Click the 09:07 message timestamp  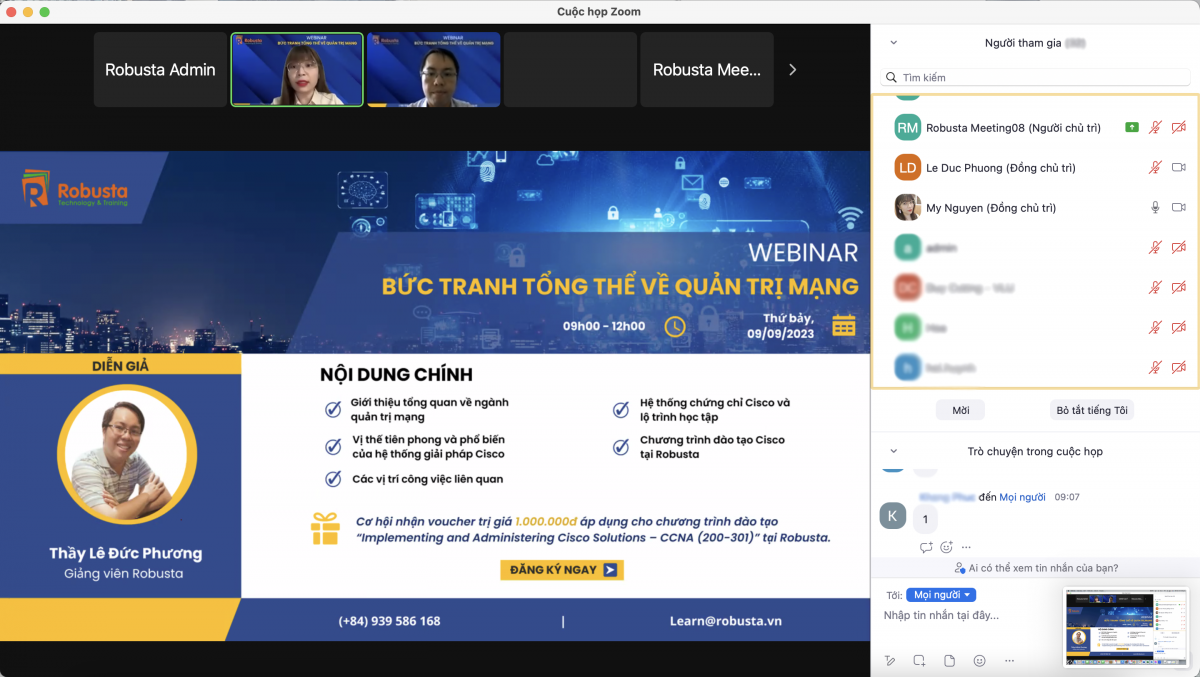click(x=1067, y=497)
